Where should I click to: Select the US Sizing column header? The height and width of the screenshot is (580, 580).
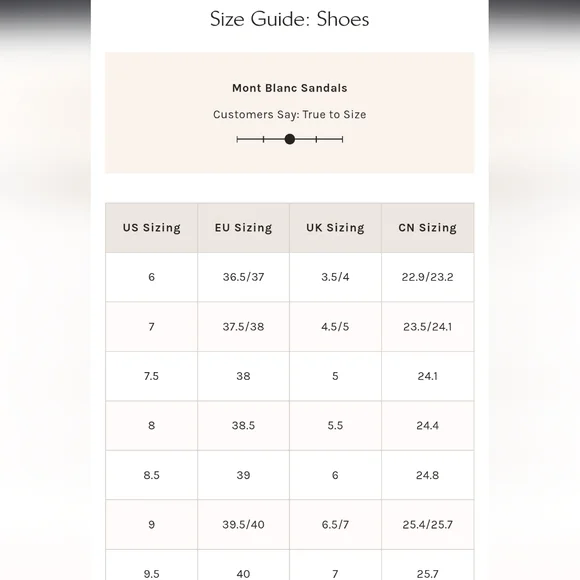coord(152,228)
